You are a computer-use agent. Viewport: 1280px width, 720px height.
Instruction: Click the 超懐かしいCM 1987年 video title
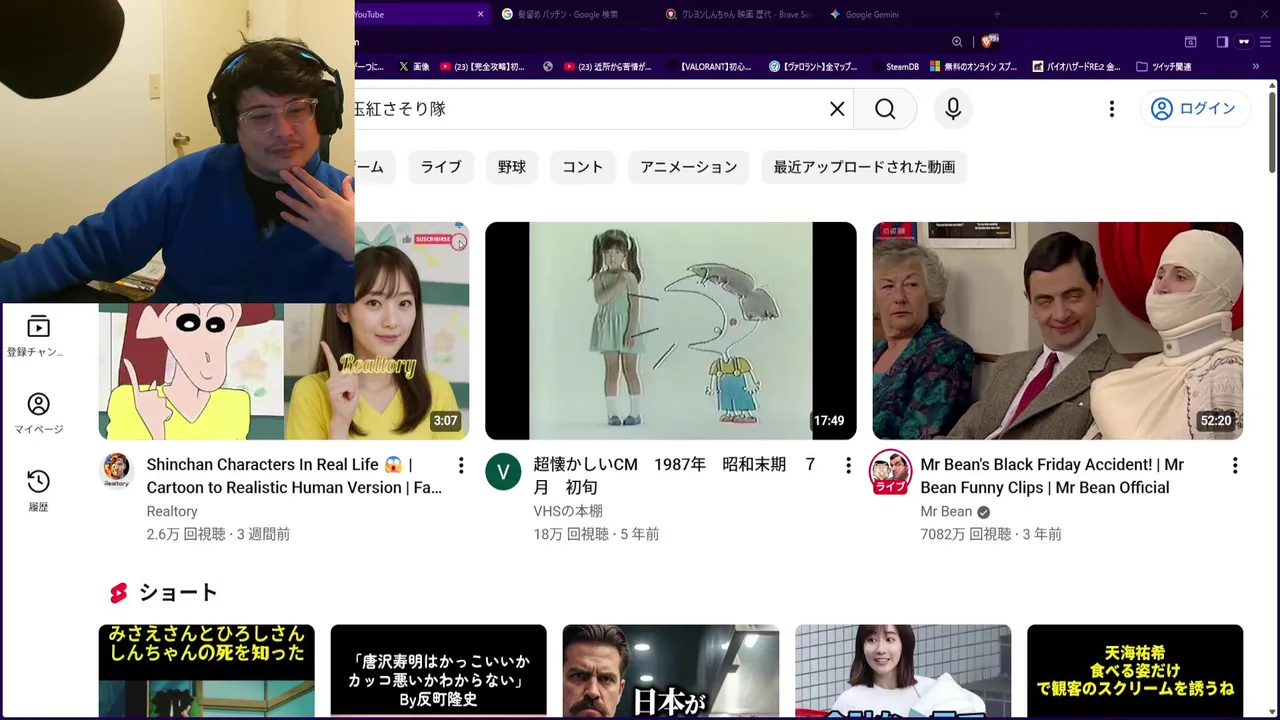[x=674, y=476]
